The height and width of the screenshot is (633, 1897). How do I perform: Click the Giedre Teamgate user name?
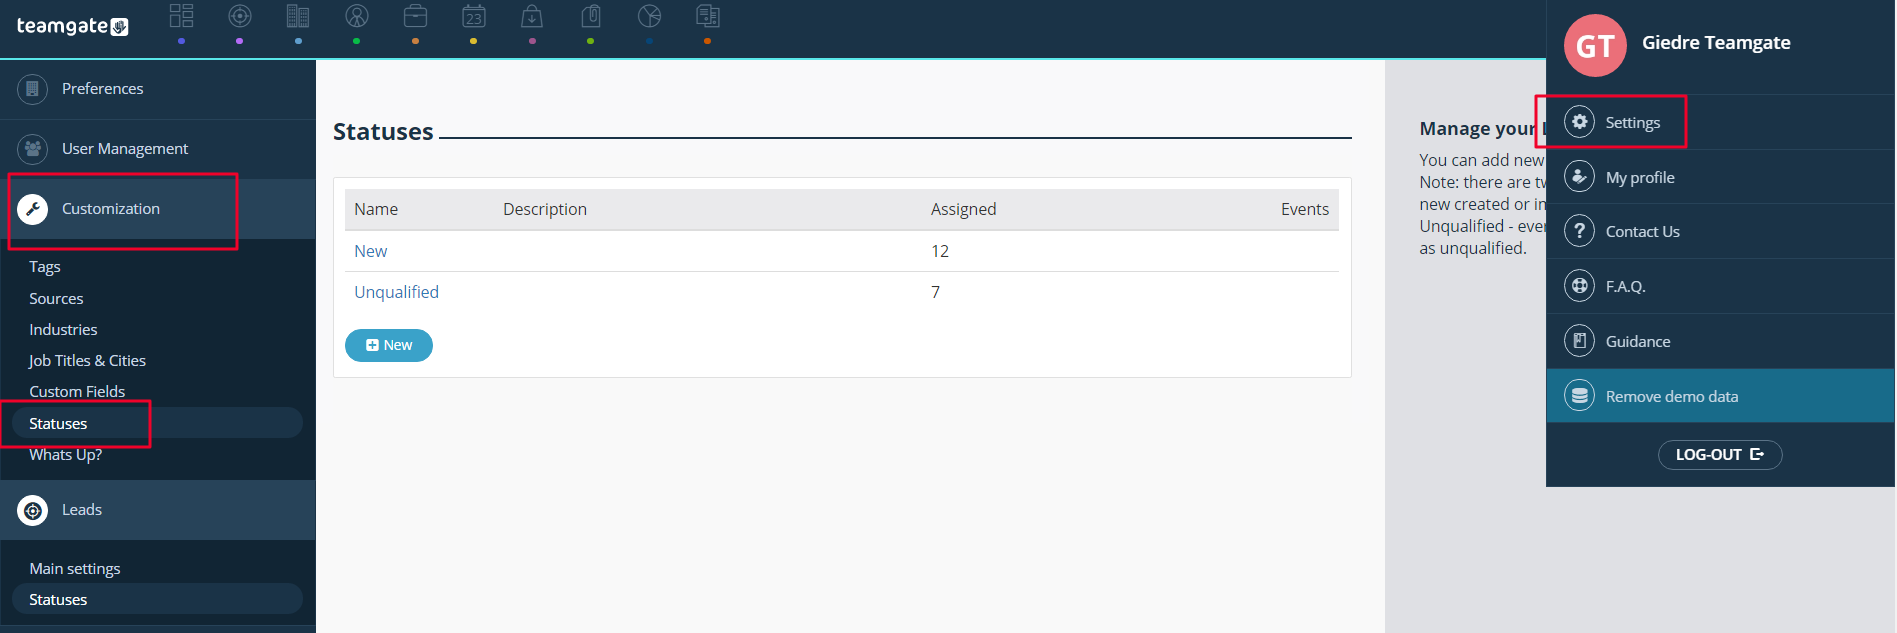[x=1716, y=43]
